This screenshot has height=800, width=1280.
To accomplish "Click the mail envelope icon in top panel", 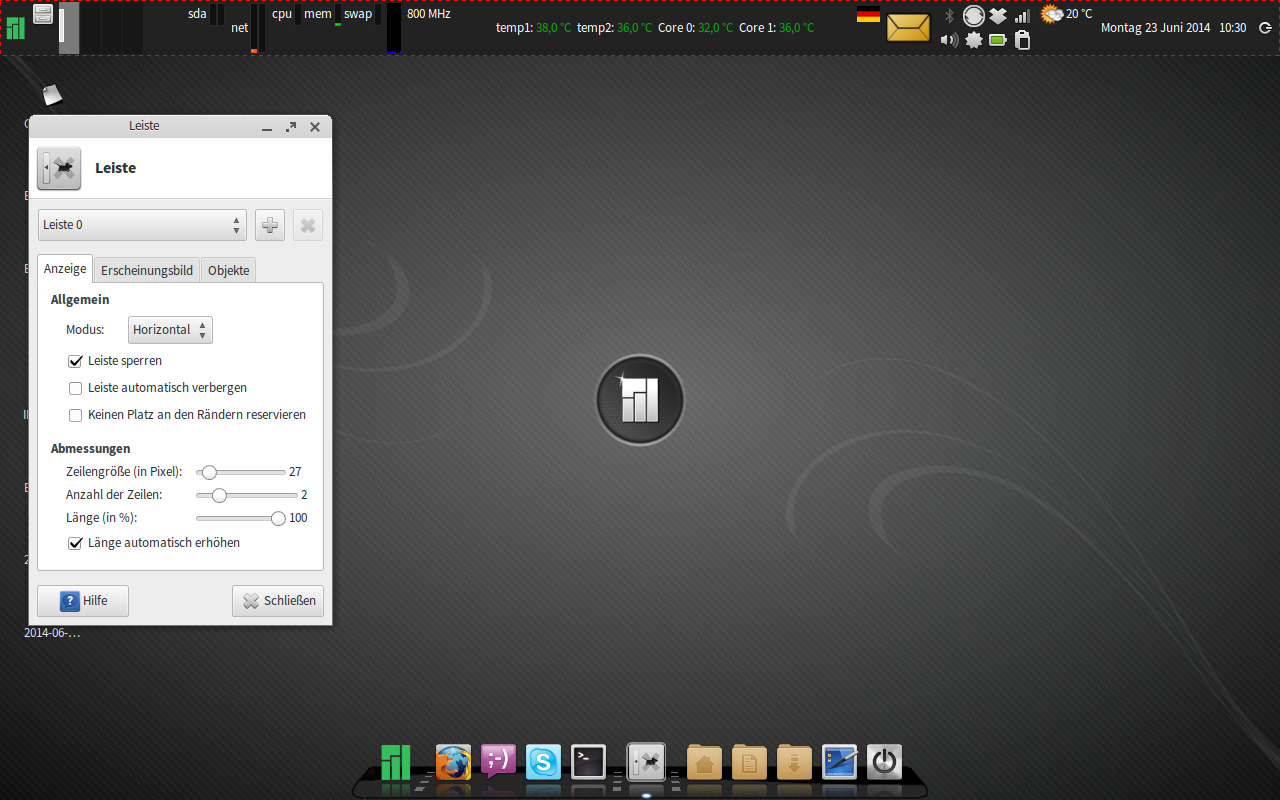I will coord(908,27).
